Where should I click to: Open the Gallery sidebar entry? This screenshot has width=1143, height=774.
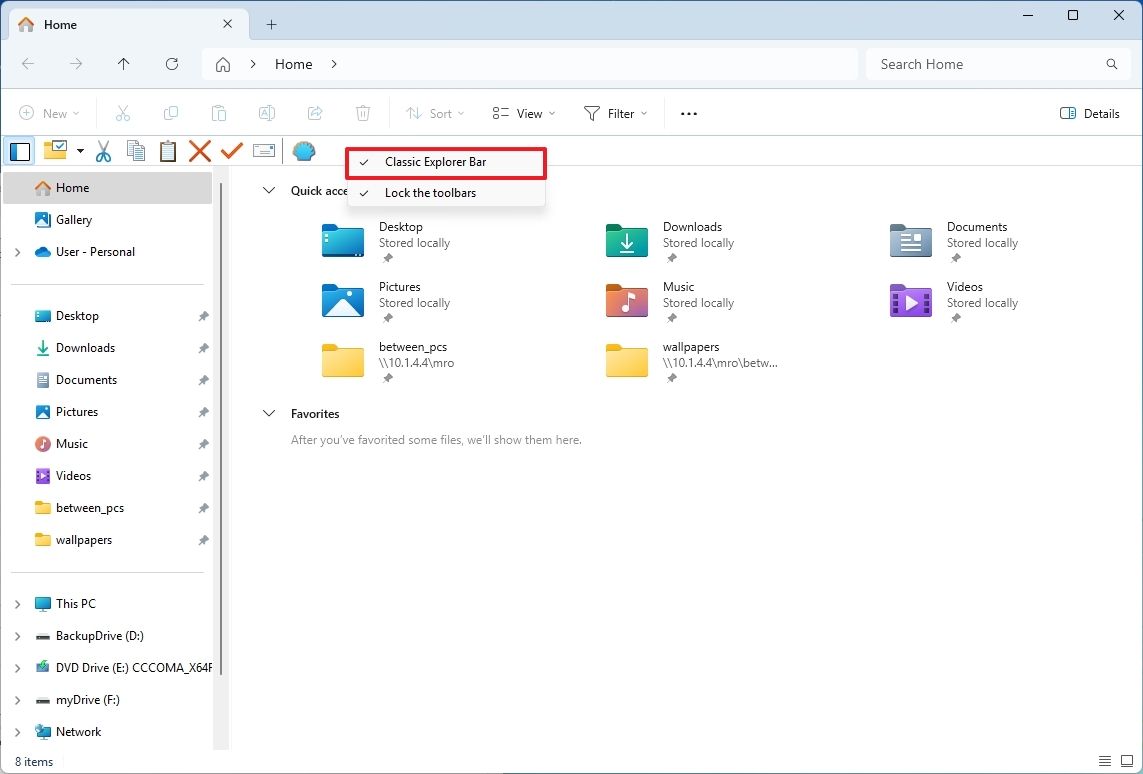tap(73, 219)
